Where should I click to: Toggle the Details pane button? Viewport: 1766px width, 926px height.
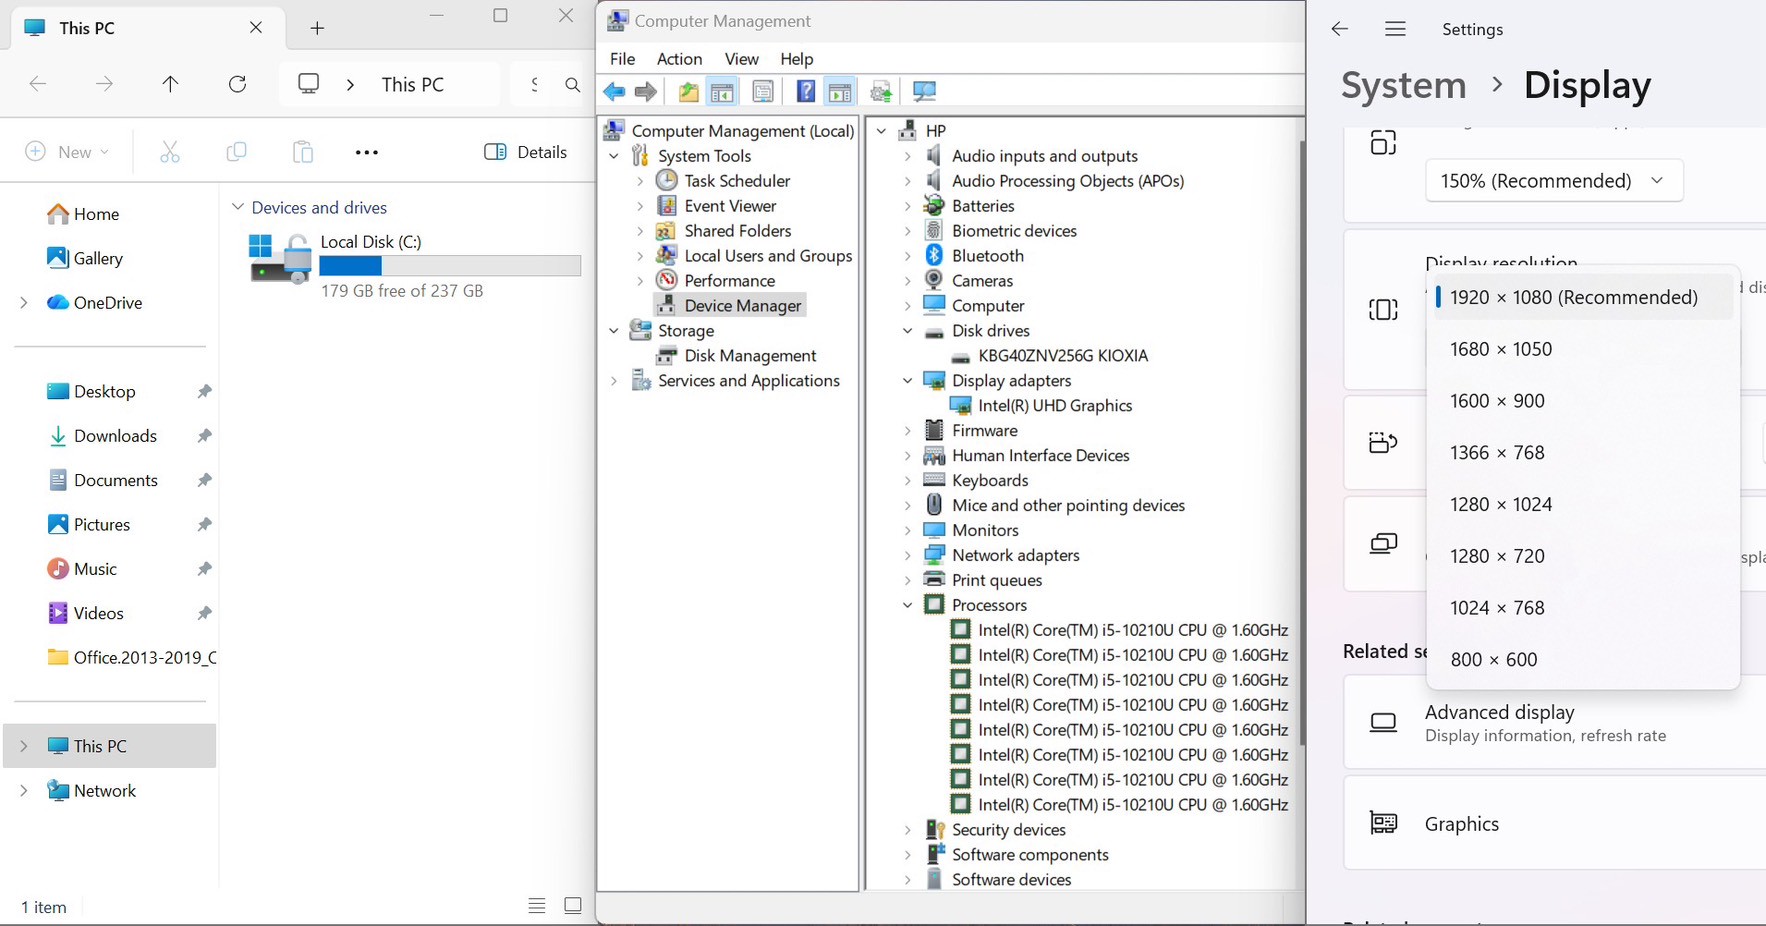click(x=526, y=152)
